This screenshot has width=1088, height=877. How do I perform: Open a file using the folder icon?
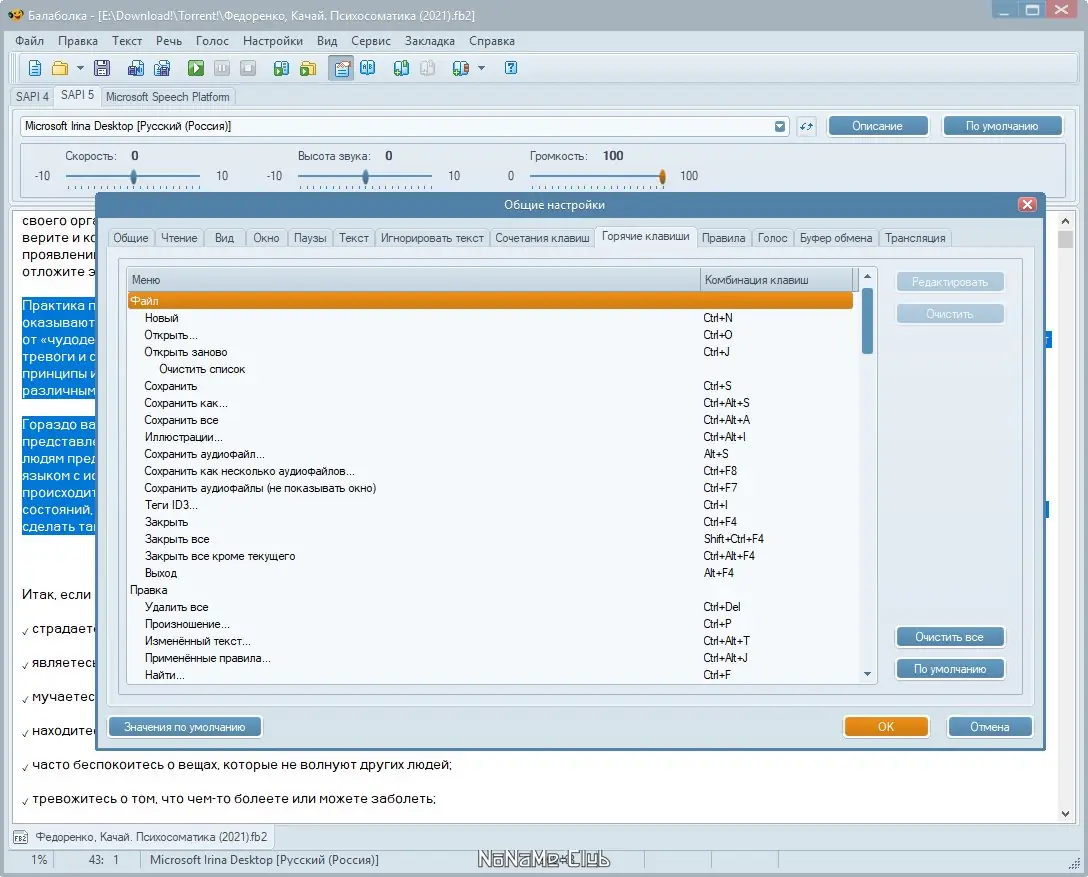60,68
